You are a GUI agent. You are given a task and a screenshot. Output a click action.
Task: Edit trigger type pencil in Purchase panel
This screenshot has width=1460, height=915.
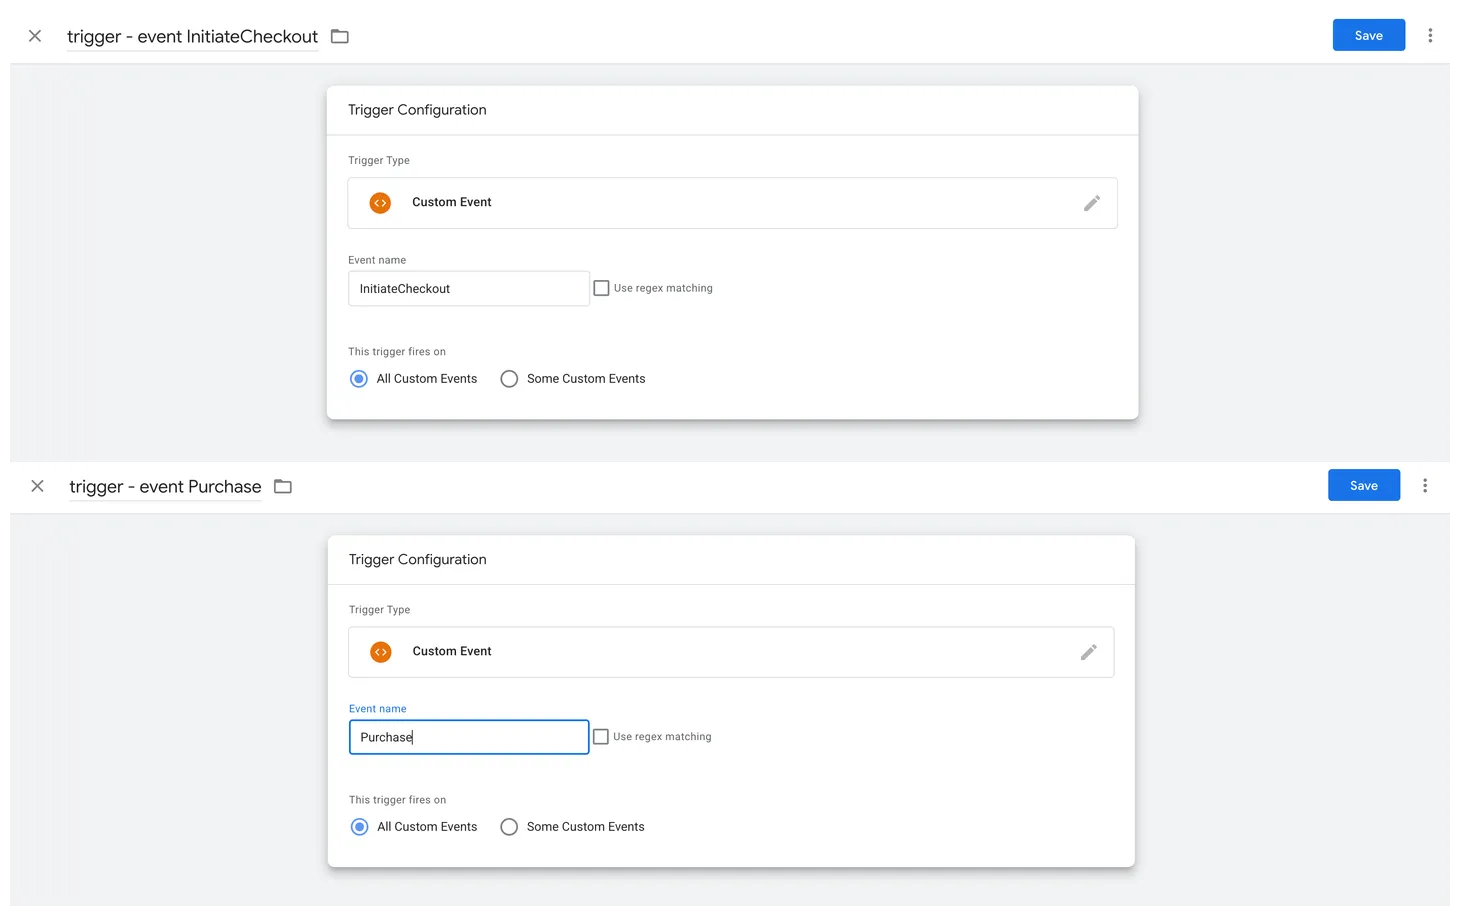pyautogui.click(x=1088, y=652)
